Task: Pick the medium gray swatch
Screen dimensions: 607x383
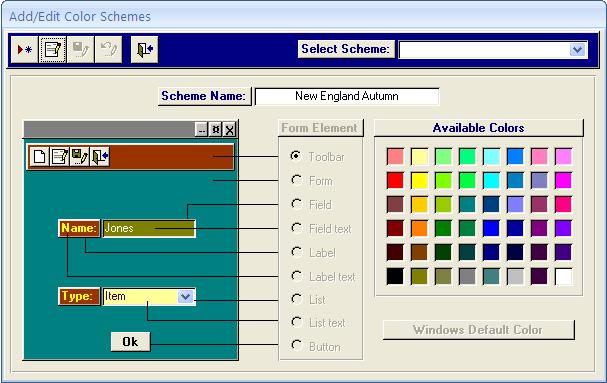Action: 467,277
